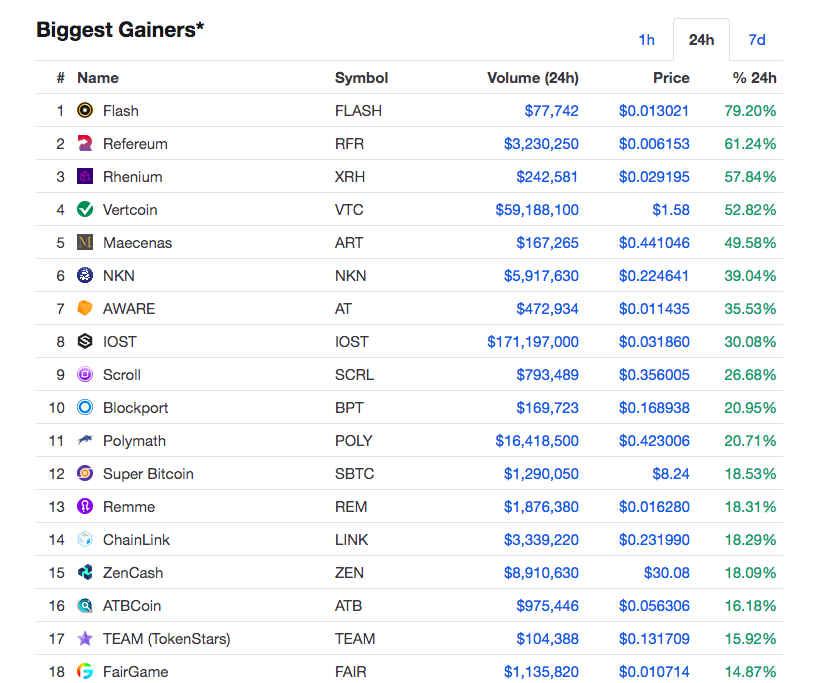The width and height of the screenshot is (836, 683).
Task: Click the ChainLink cube logo icon
Action: point(85,540)
